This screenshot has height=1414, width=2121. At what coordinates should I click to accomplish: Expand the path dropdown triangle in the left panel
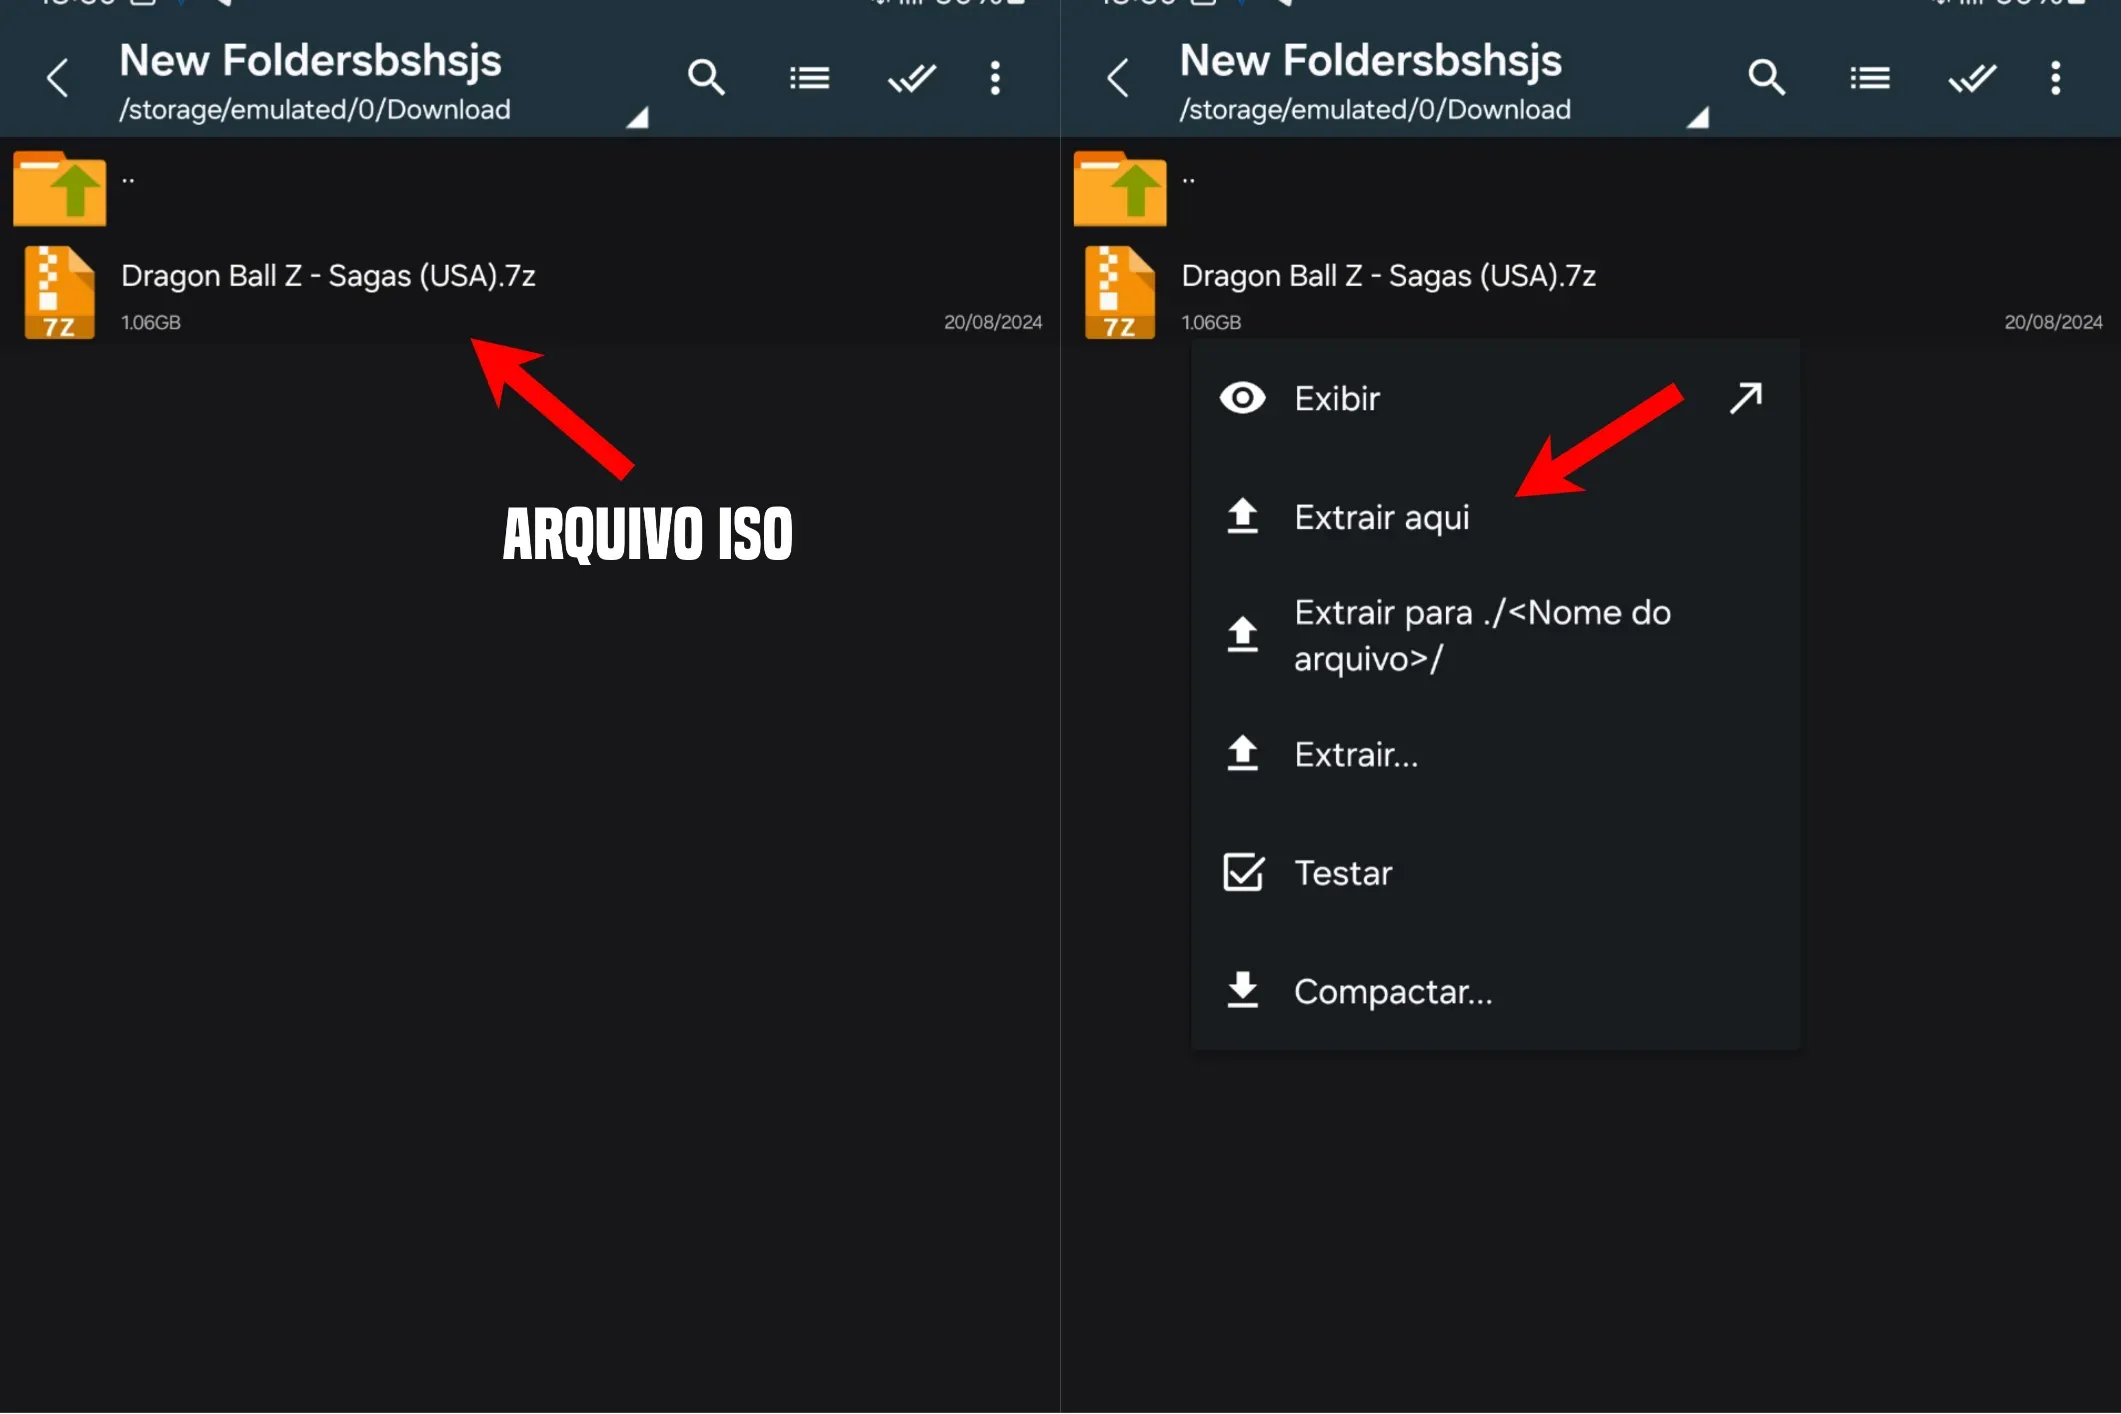tap(637, 119)
